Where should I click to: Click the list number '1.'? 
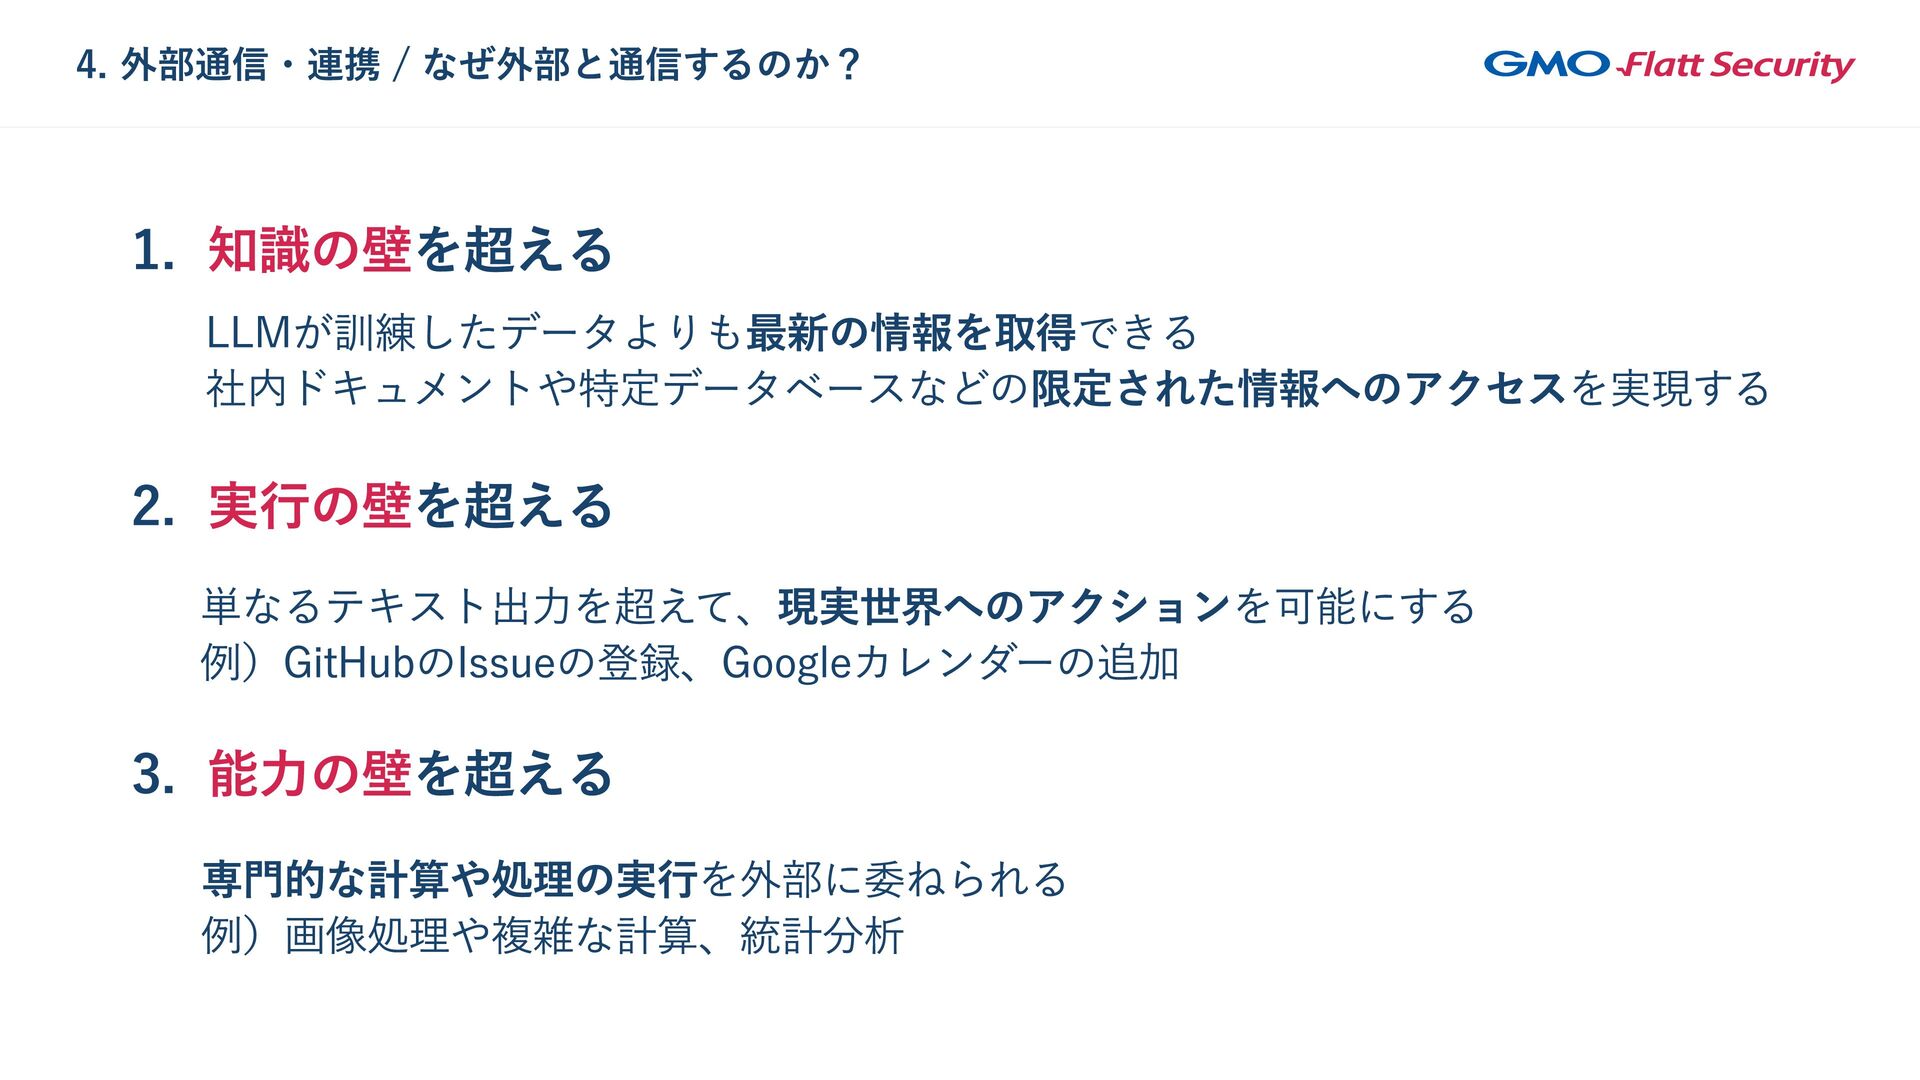tap(154, 251)
